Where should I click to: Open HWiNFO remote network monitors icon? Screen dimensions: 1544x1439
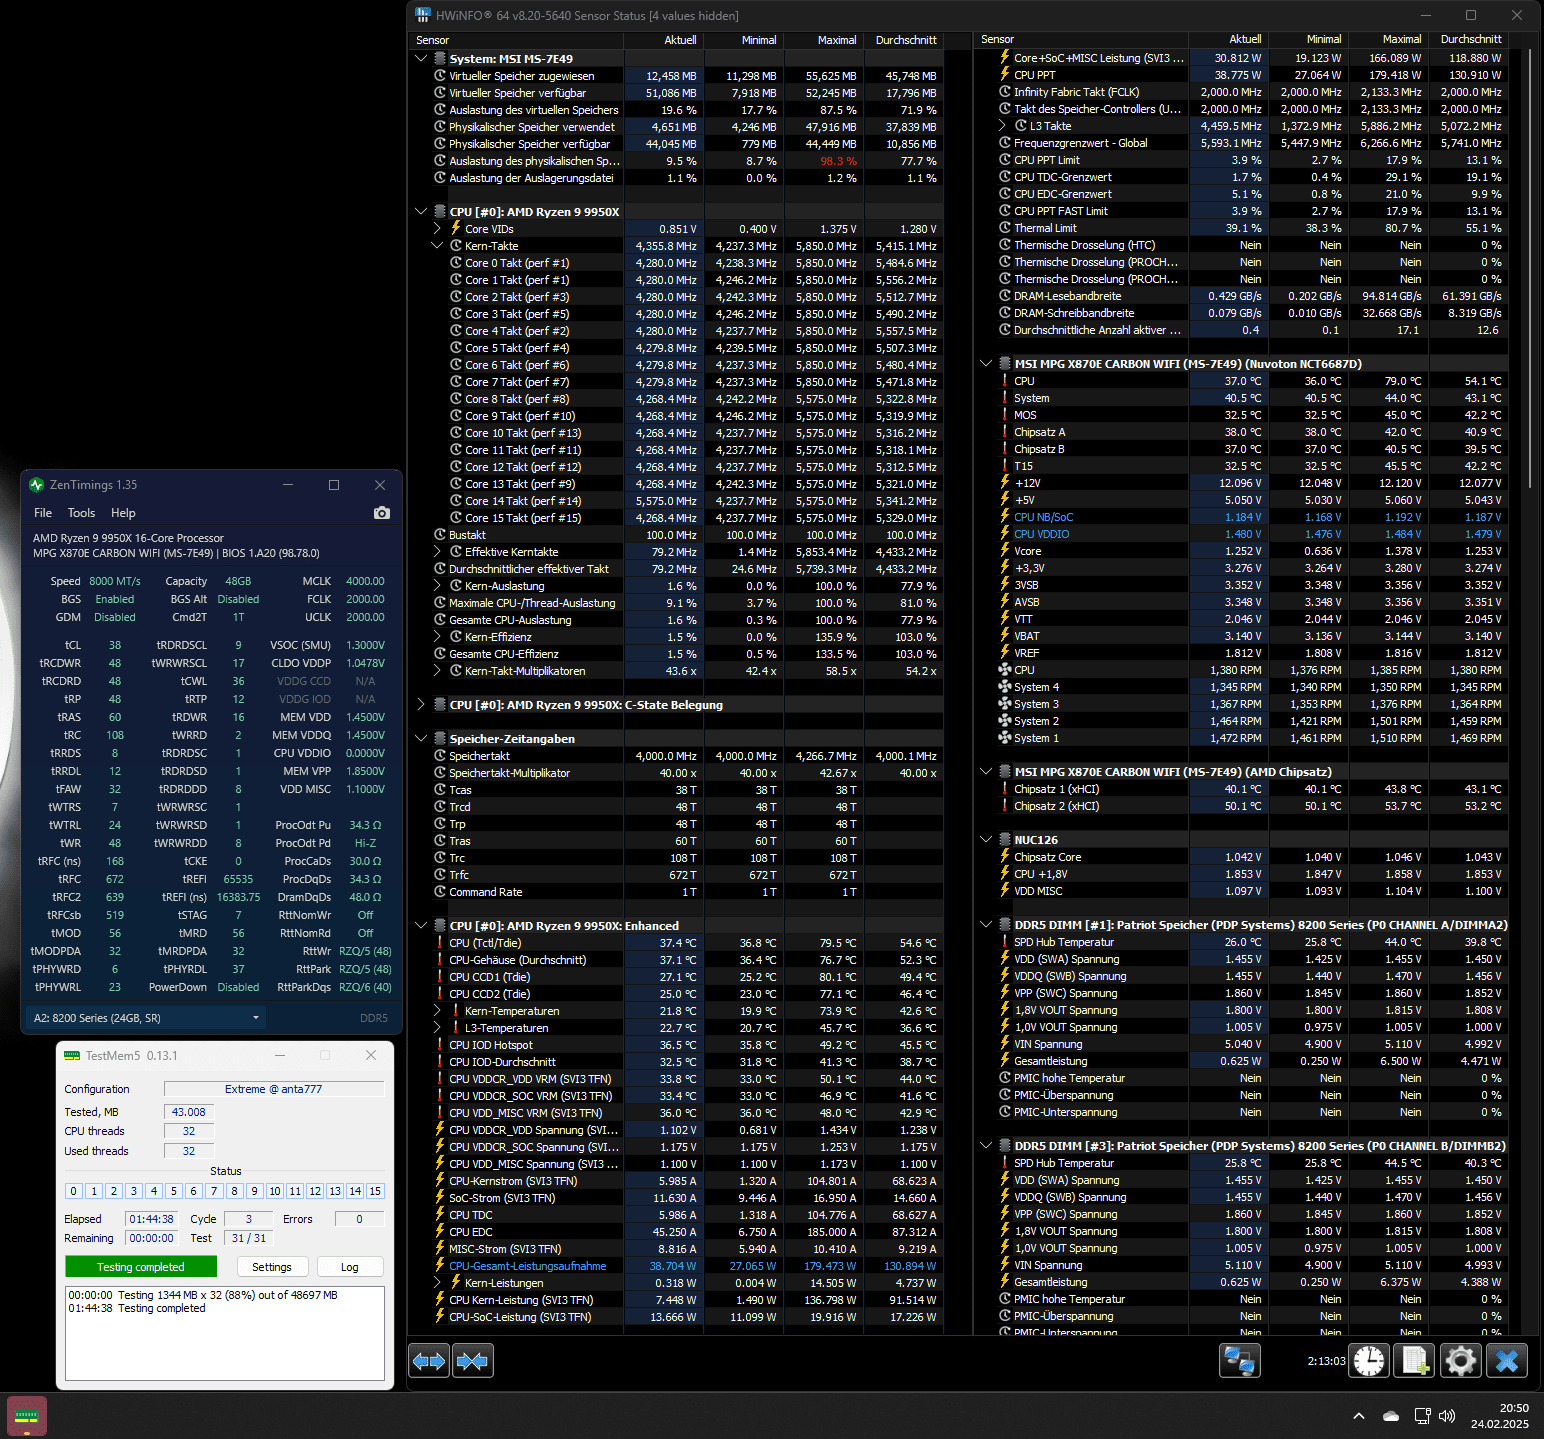coord(1240,1360)
